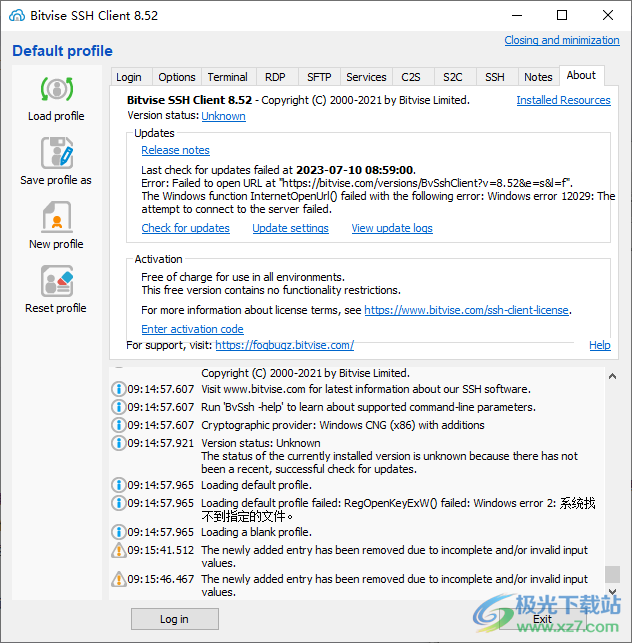Image resolution: width=632 pixels, height=643 pixels.
Task: Click the log panel scrollbar thumb
Action: click(612, 575)
